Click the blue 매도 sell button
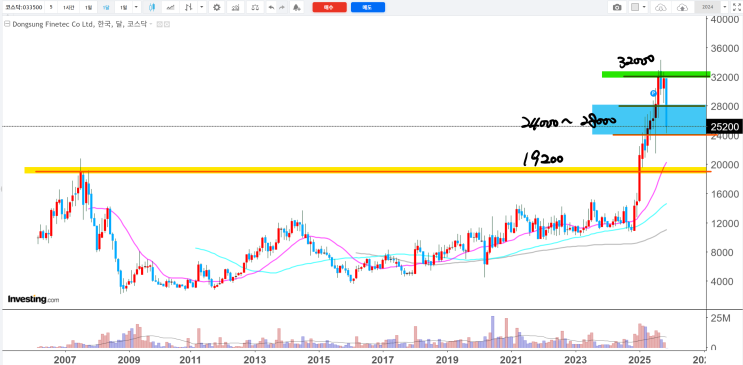This screenshot has width=743, height=365. coord(368,8)
